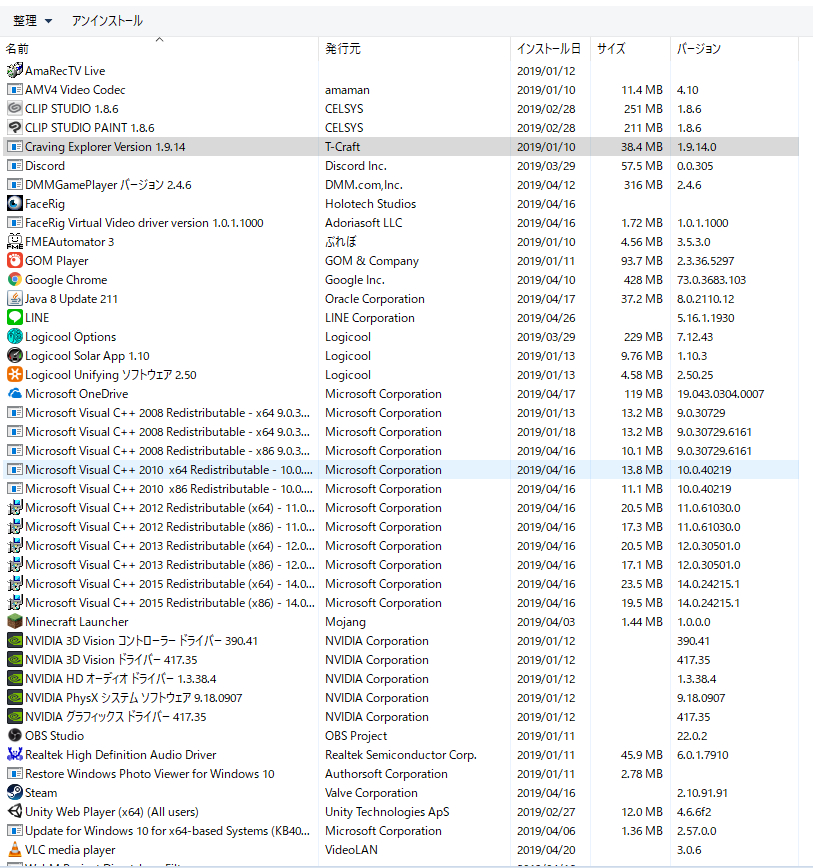Click the GOM Player icon
The image size is (813, 868).
14,260
